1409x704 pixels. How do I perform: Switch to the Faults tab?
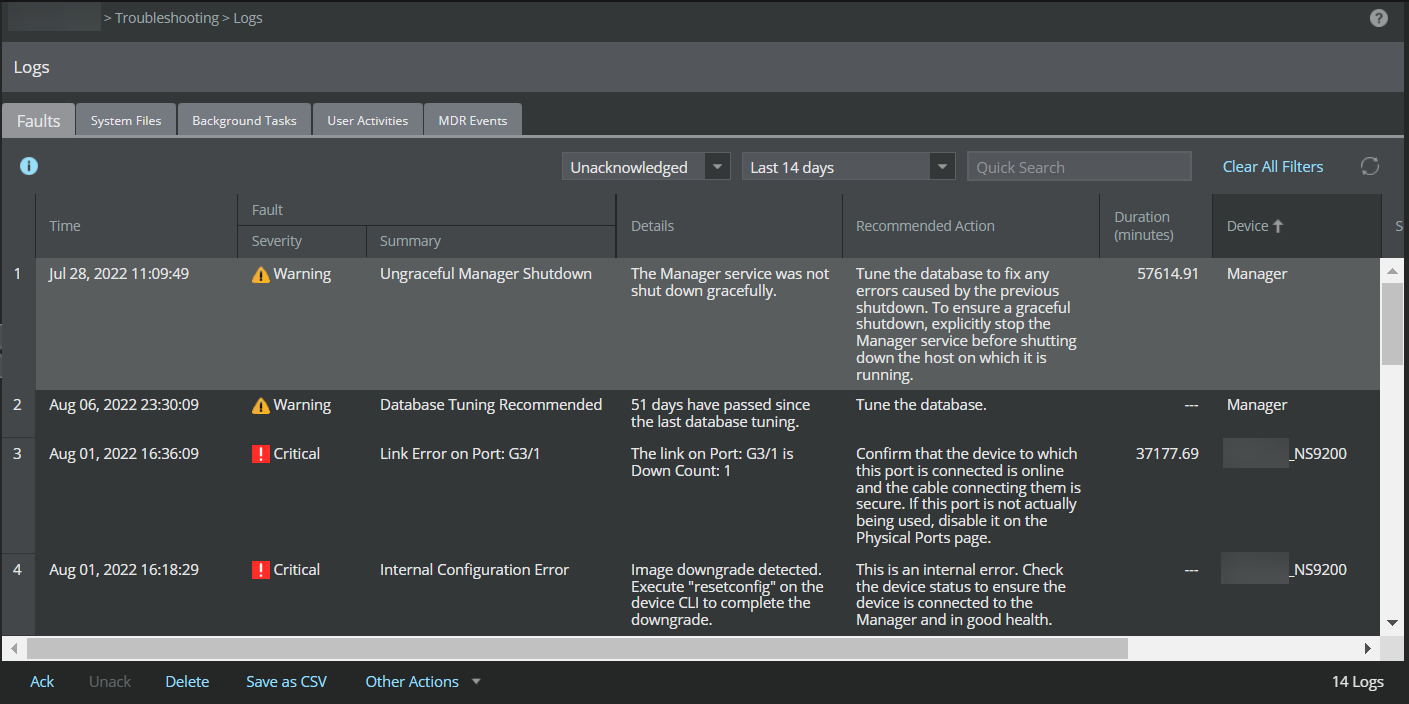click(x=39, y=121)
